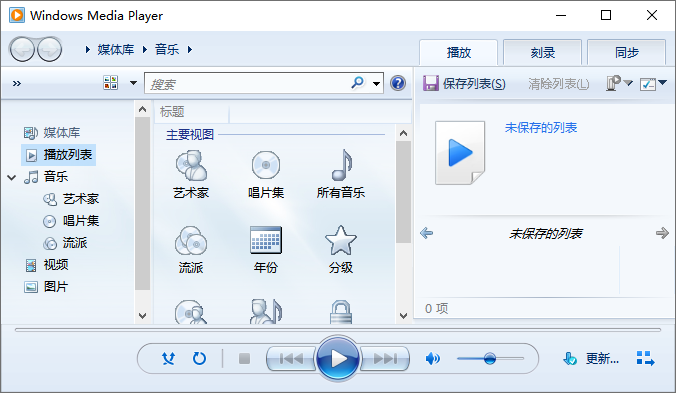The image size is (676, 393).
Task: Switch to the 播放 tab
Action: 459,52
